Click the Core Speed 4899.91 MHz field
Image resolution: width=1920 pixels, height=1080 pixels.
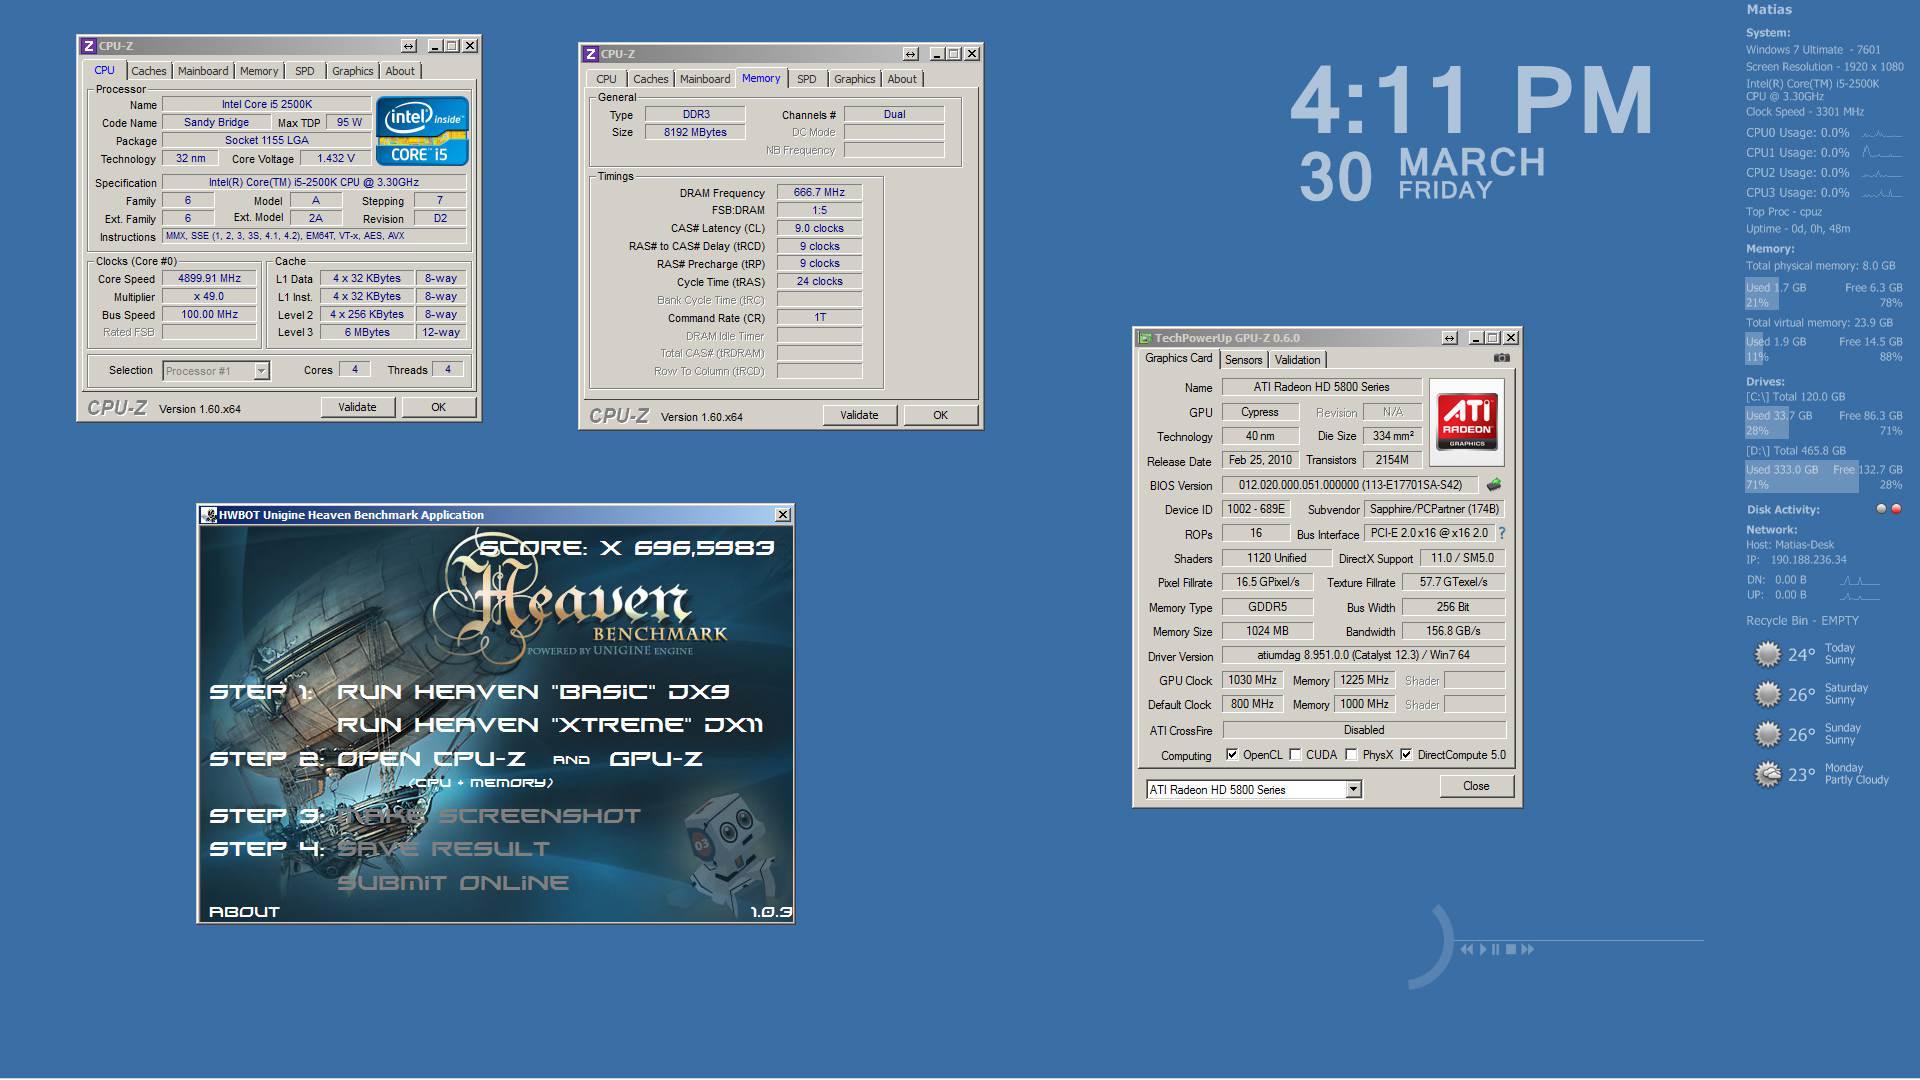[209, 279]
